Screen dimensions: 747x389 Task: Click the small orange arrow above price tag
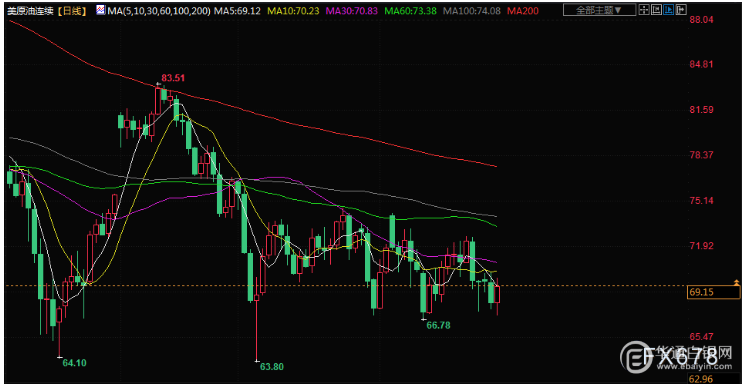pyautogui.click(x=737, y=283)
